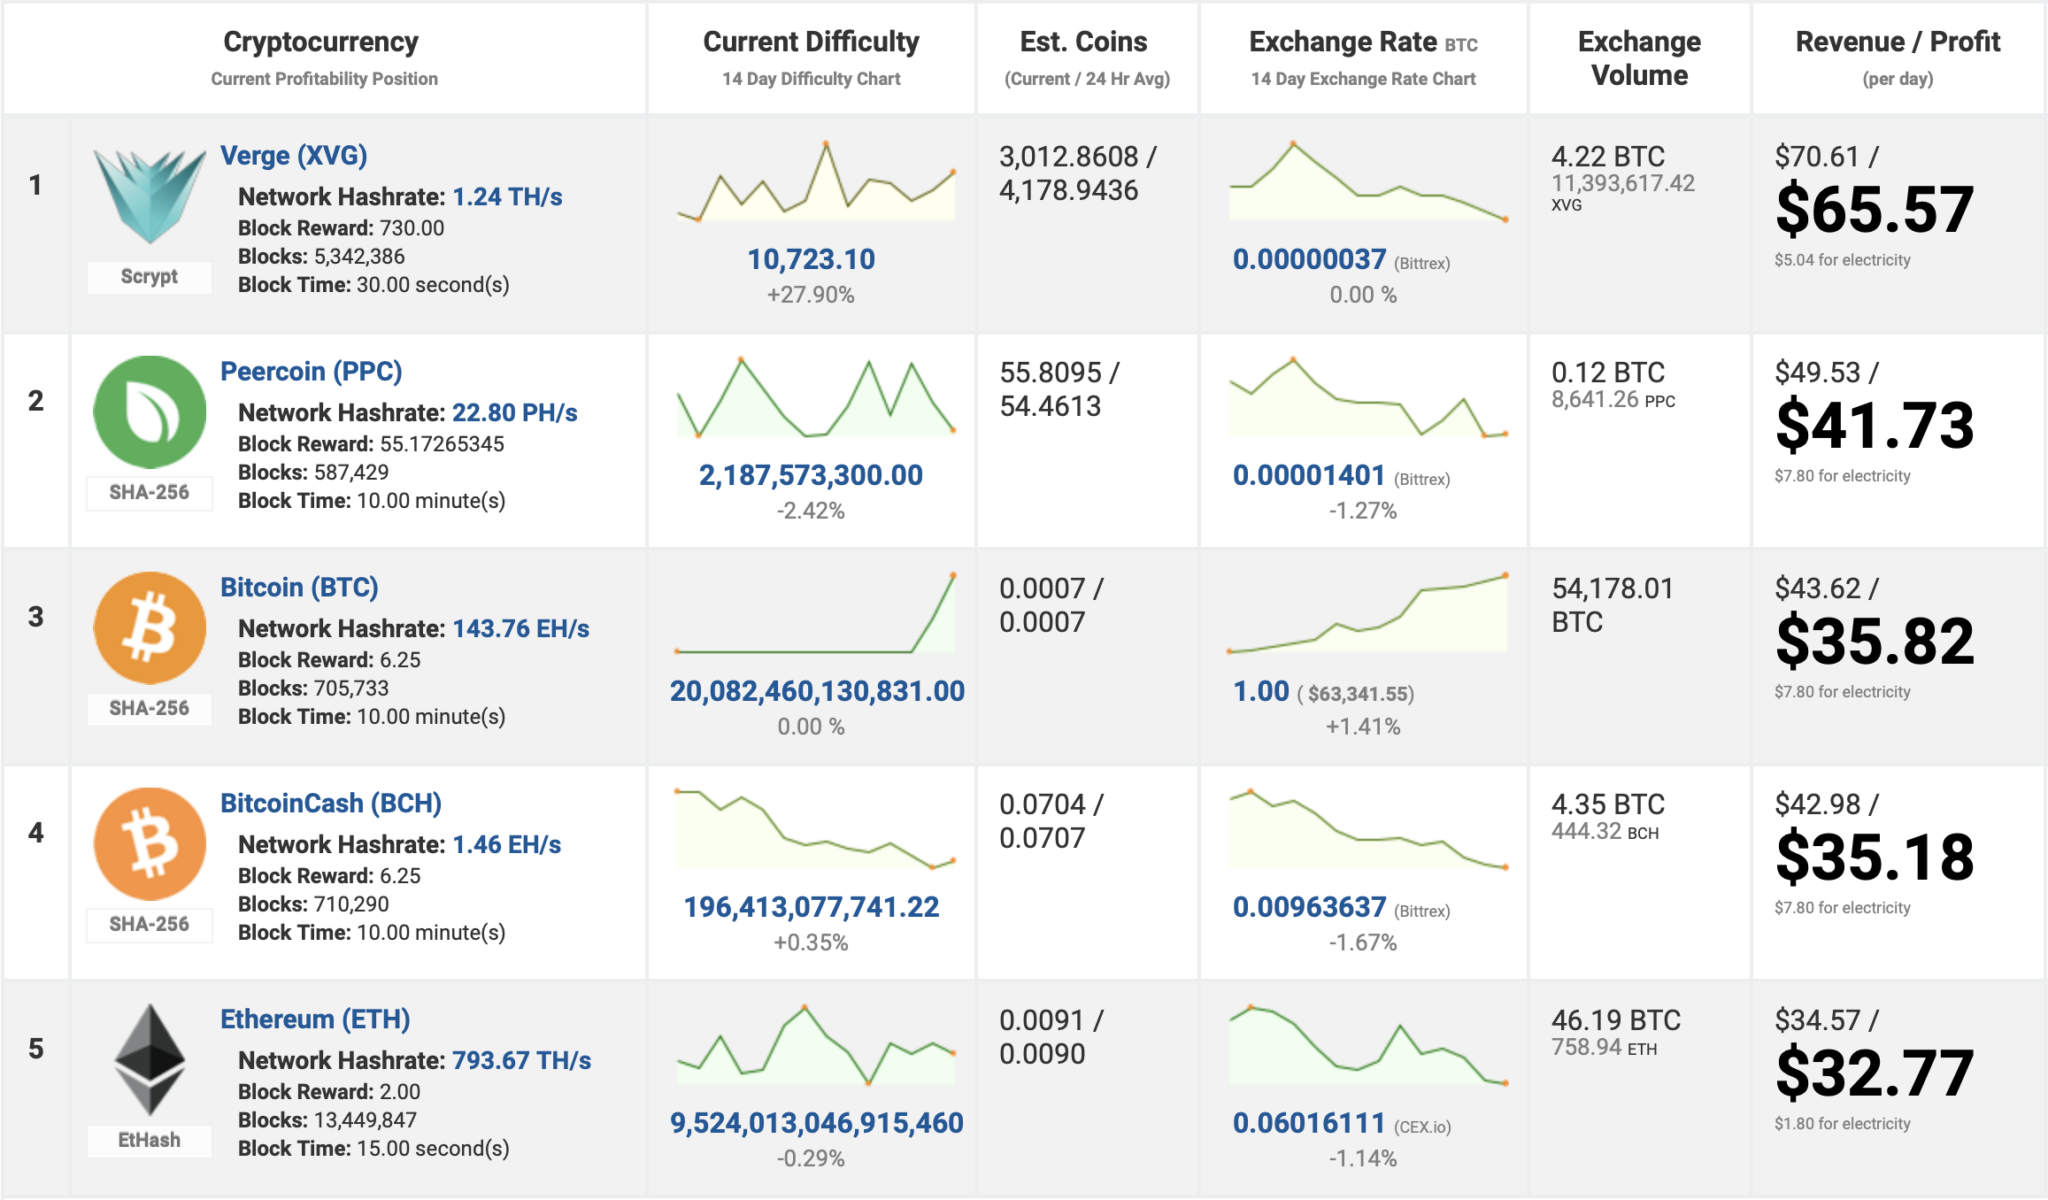Click Bitcoin difficulty 20,082,460,130,831.00

point(817,692)
